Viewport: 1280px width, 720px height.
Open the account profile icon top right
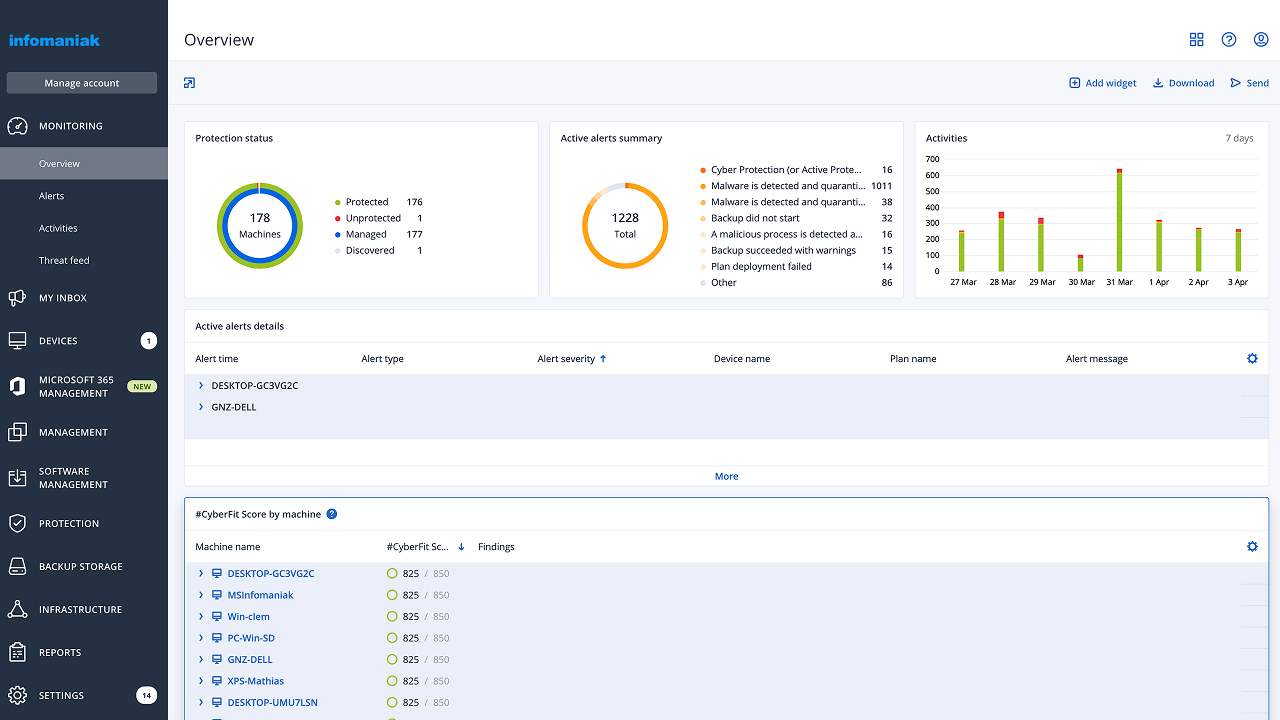click(1260, 39)
